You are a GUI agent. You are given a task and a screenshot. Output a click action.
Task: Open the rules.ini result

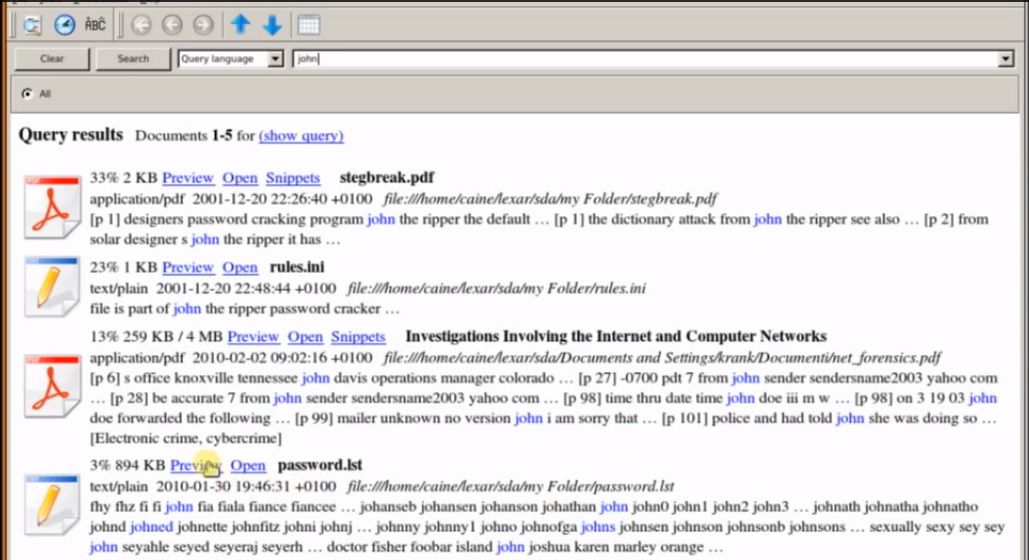click(240, 267)
